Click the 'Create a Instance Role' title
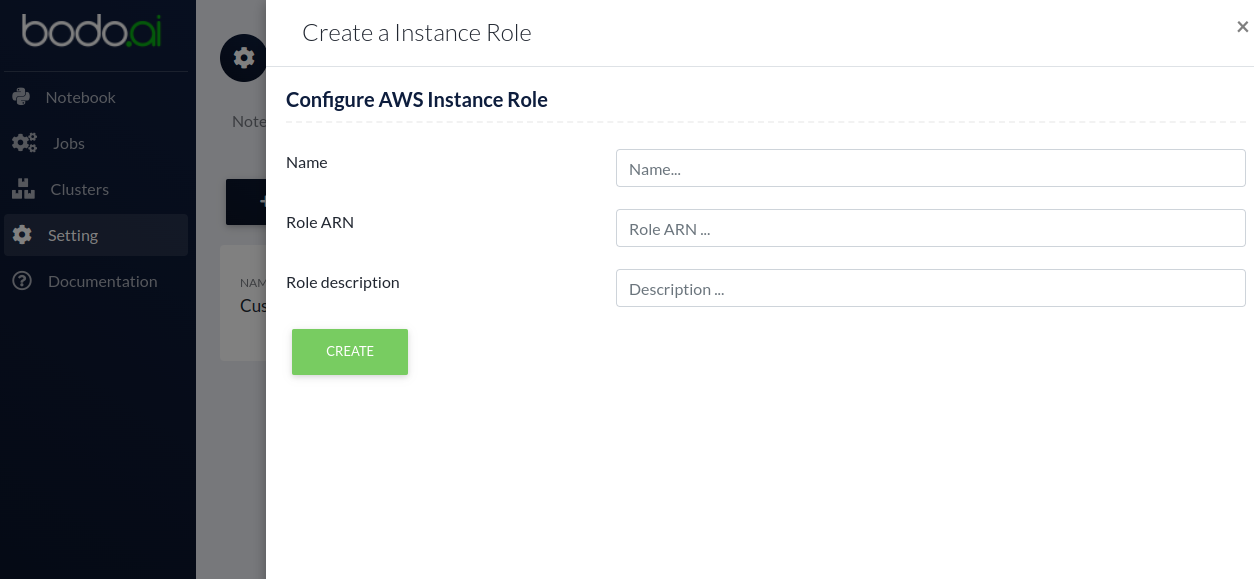1254x579 pixels. coord(417,33)
